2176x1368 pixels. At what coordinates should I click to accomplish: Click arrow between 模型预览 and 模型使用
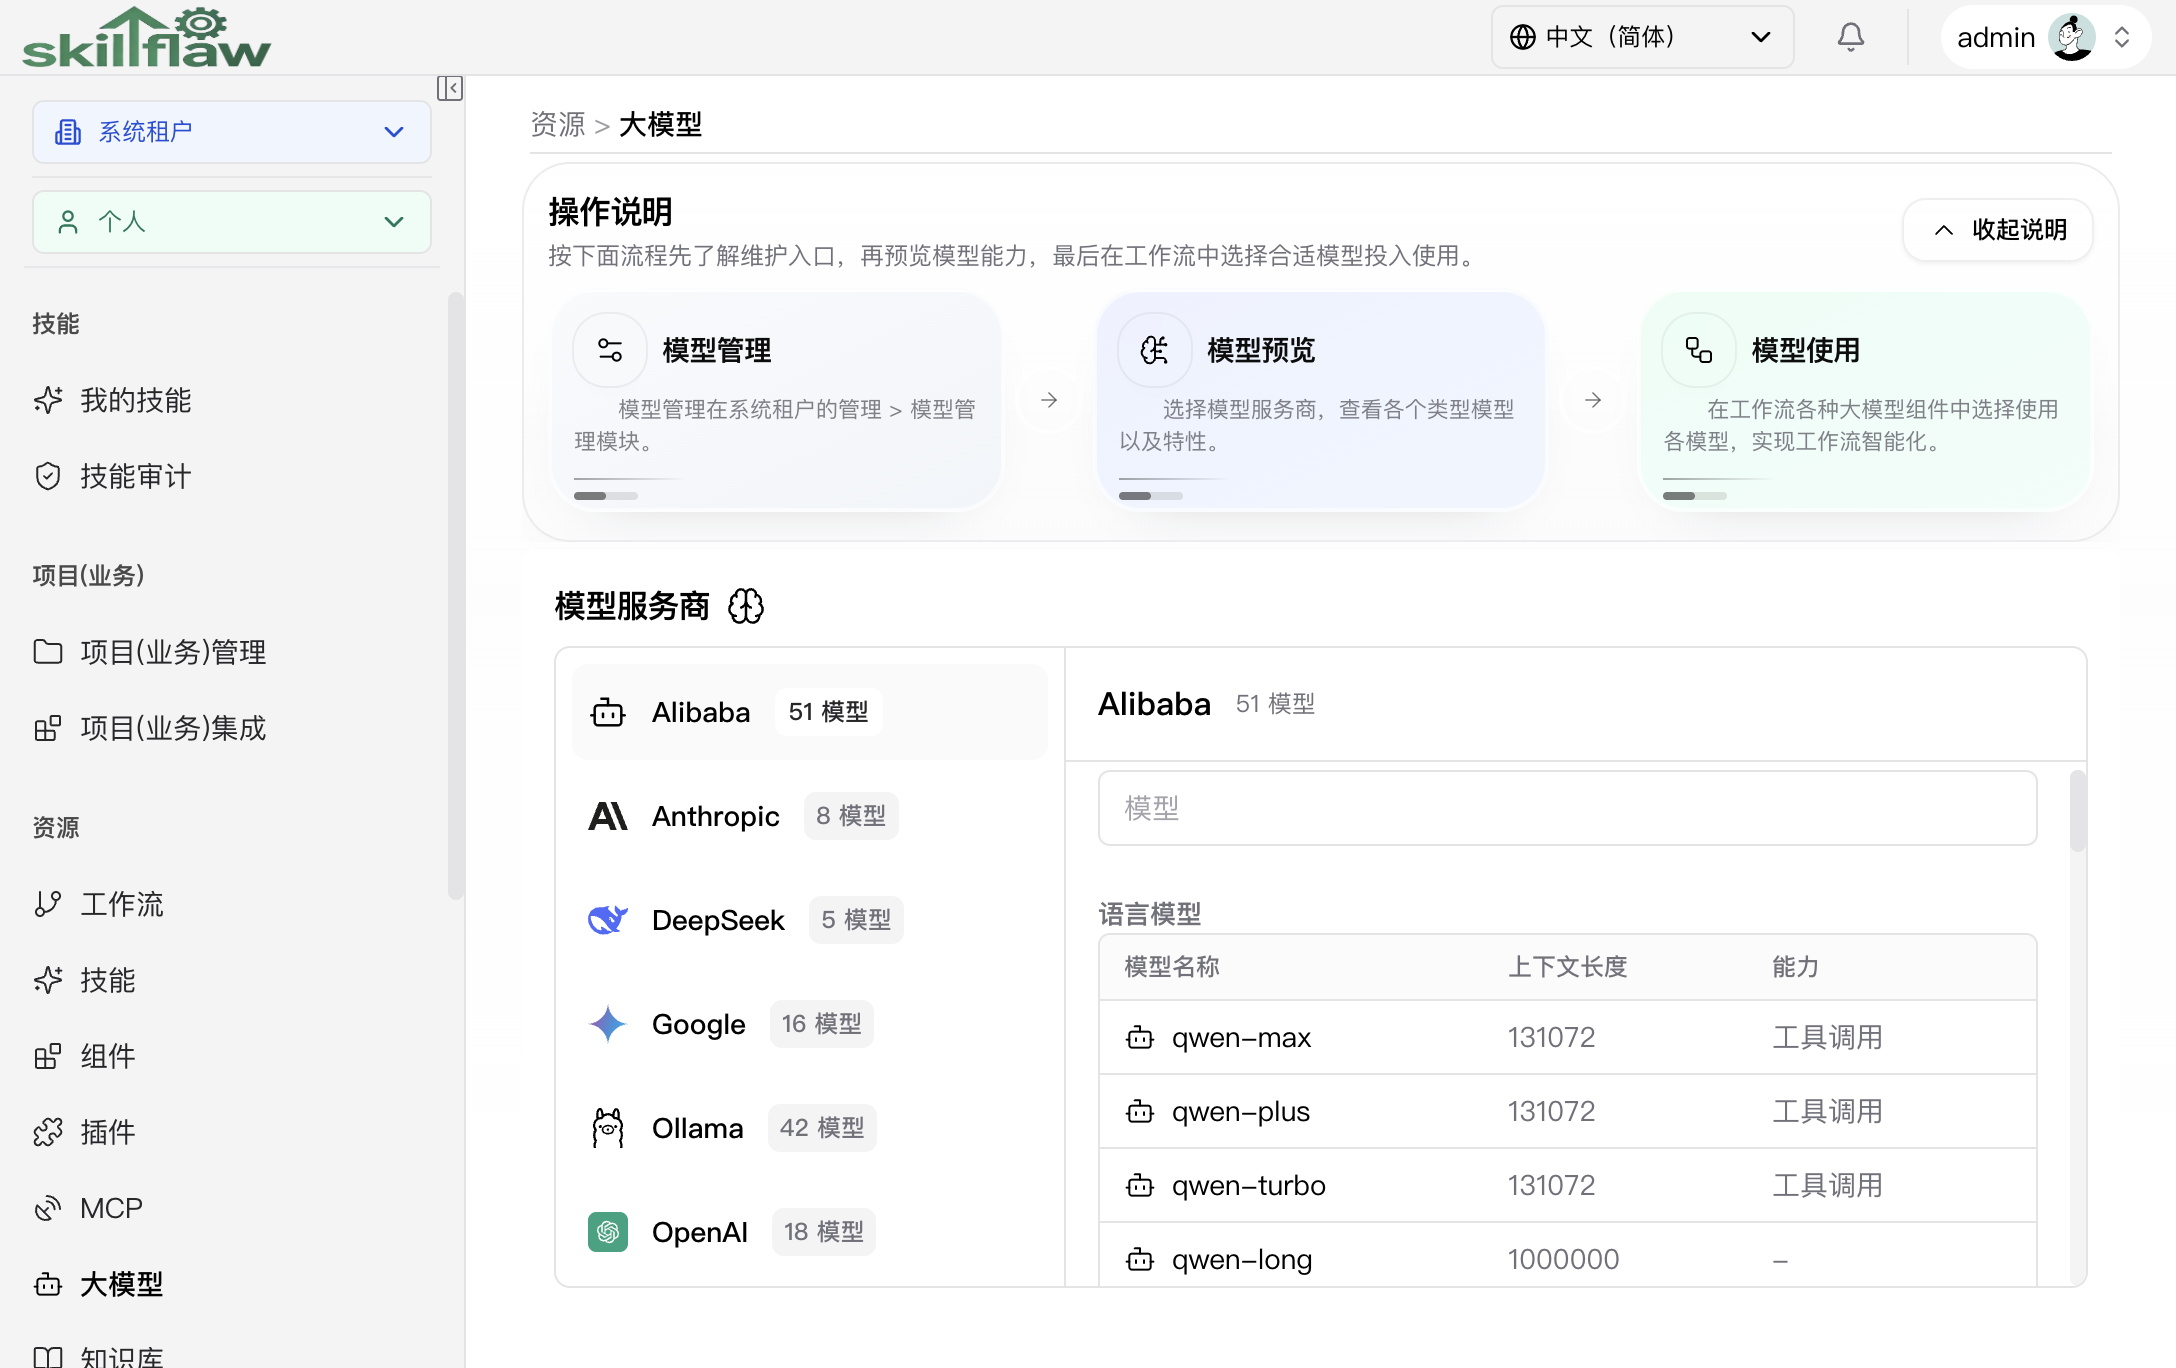(1593, 400)
